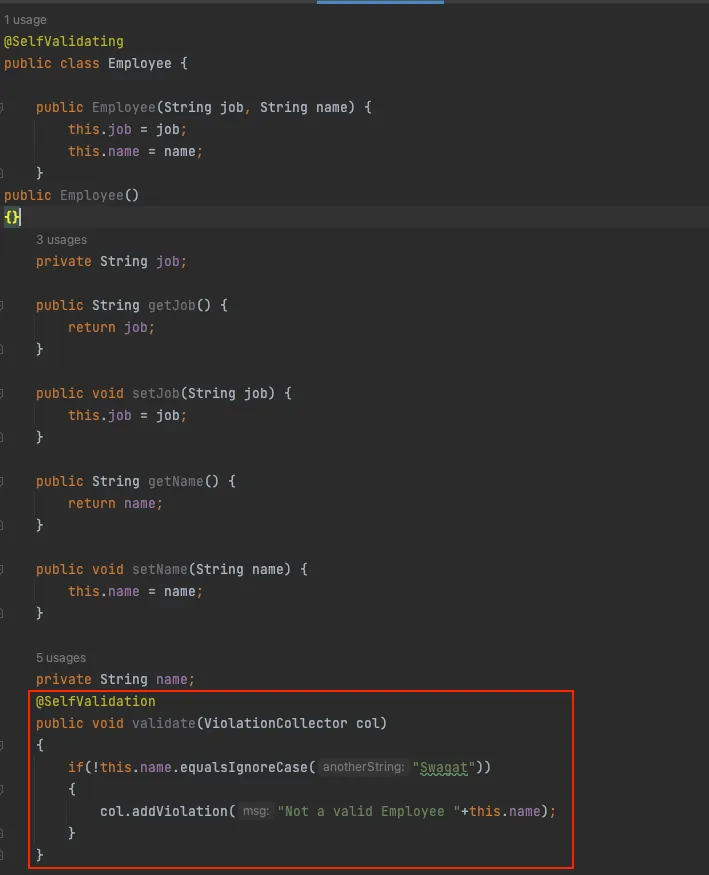The height and width of the screenshot is (875, 709).
Task: Click the getJob method name
Action: tap(172, 305)
